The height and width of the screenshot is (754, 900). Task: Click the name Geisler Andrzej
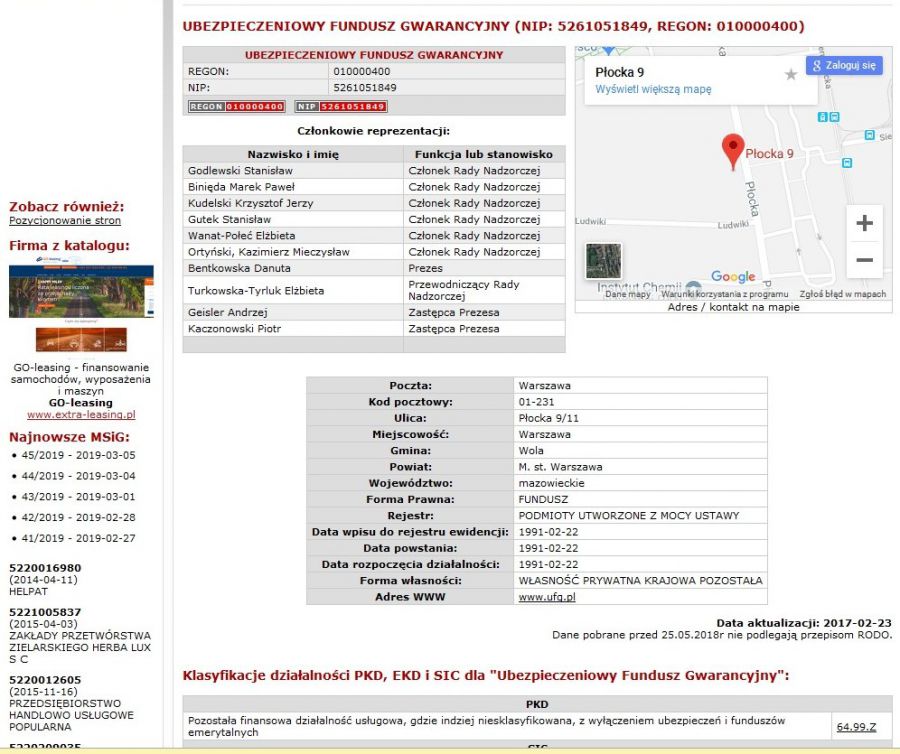coord(228,312)
